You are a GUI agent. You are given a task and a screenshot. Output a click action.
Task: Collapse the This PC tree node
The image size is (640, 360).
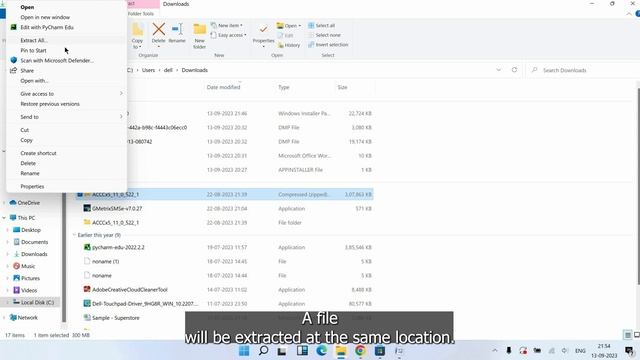4,218
